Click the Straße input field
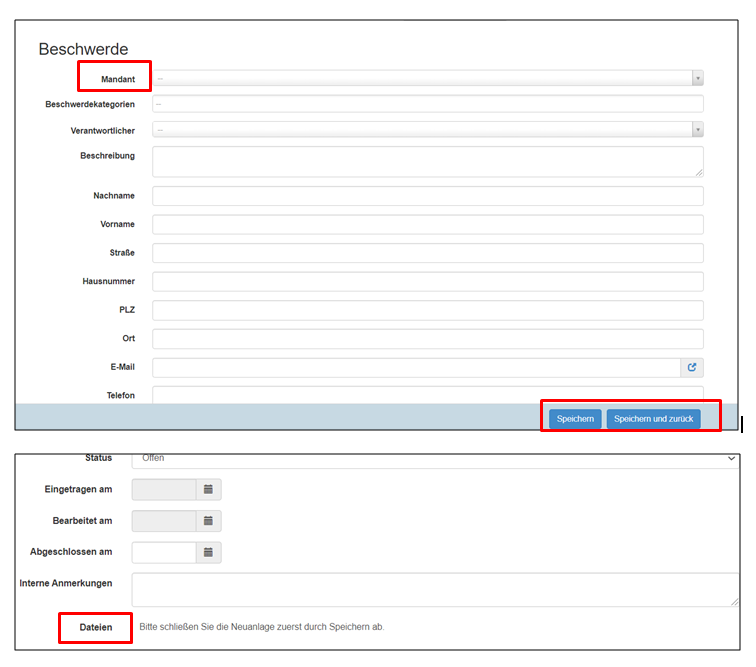756x667 pixels. tap(427, 253)
